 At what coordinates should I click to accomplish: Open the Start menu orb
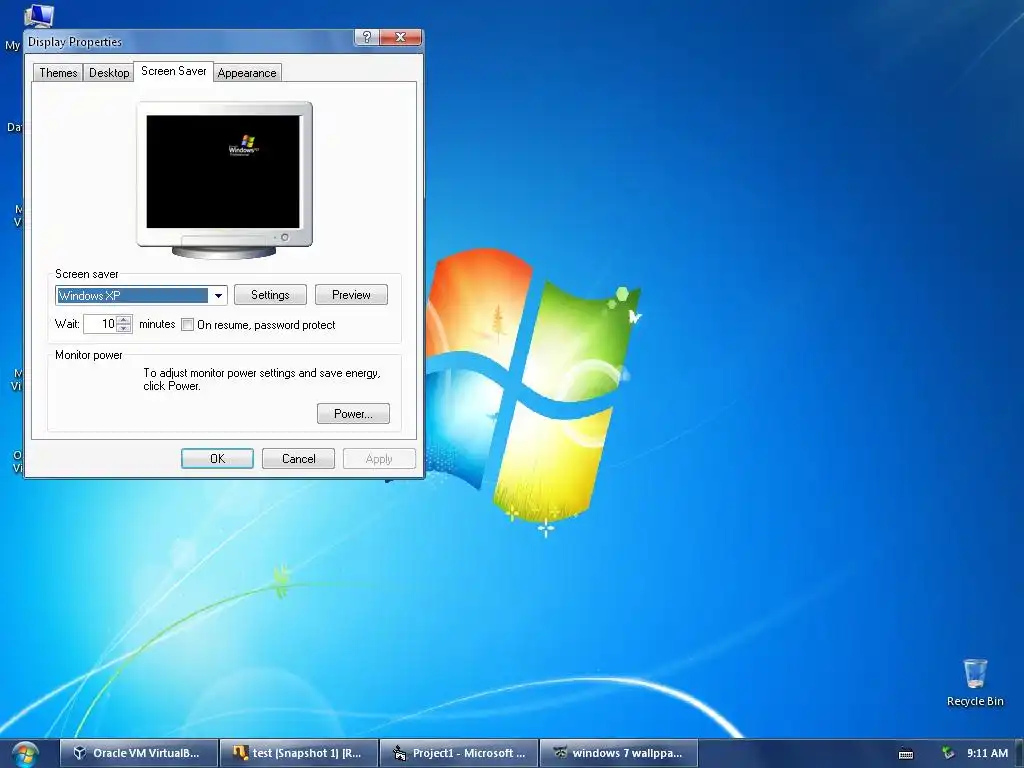click(25, 754)
